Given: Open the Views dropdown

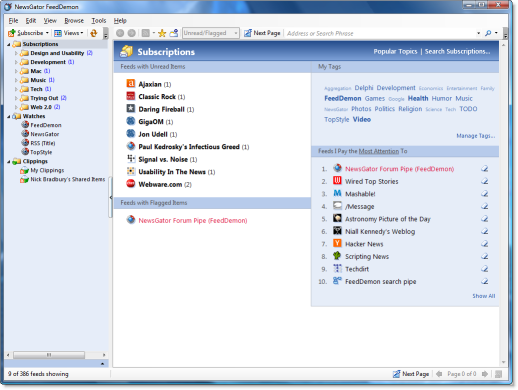Looking at the screenshot, I should [69, 33].
